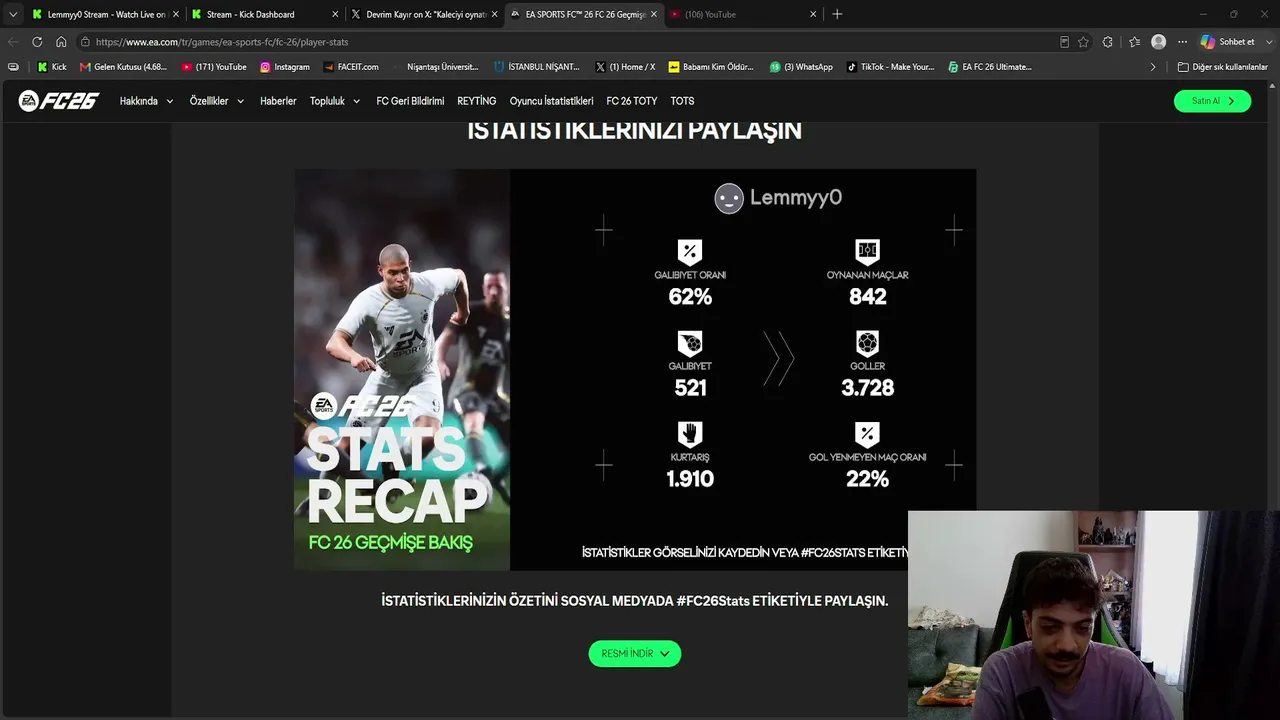Open the browser extensions icon

pyautogui.click(x=1108, y=42)
